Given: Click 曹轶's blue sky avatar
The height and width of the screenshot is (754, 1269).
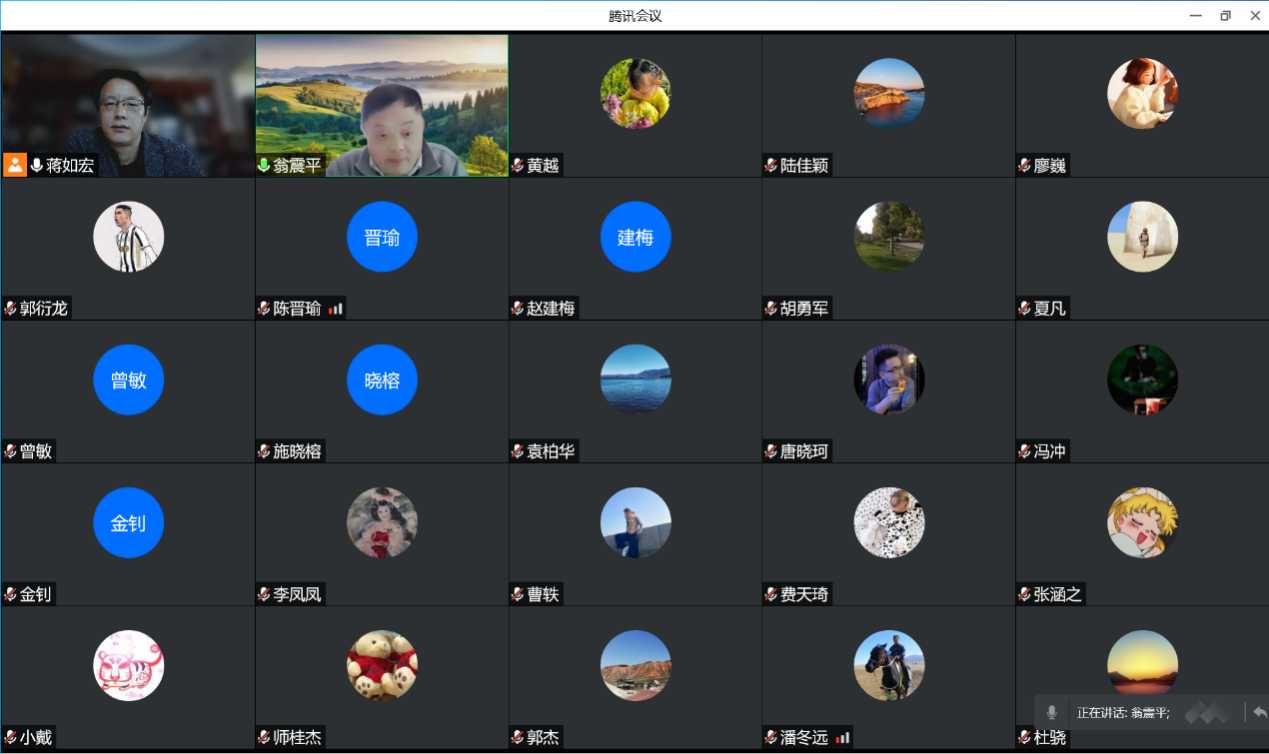Looking at the screenshot, I should 635,523.
